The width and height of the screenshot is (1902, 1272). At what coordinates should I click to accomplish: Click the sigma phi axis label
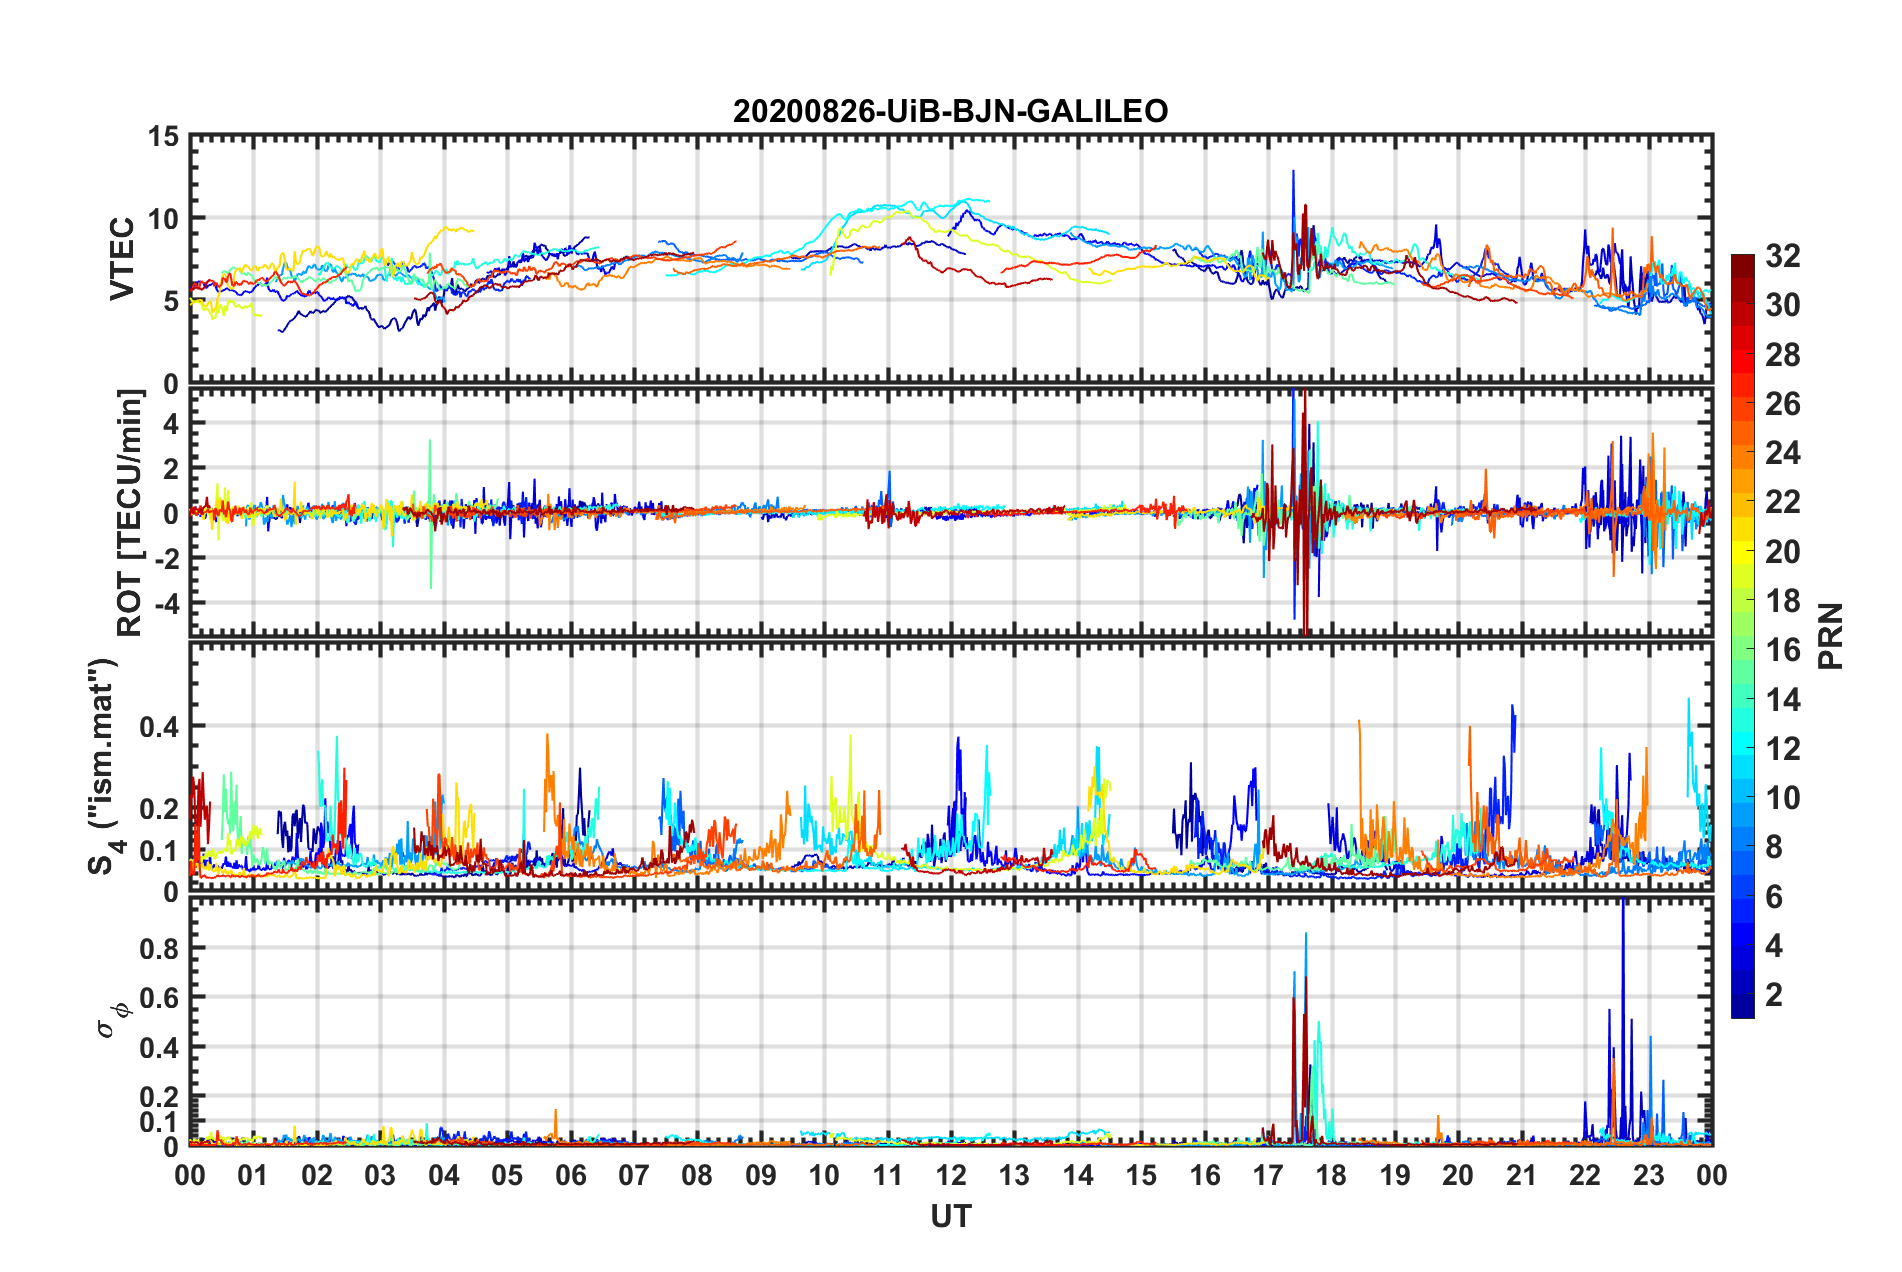[x=112, y=1020]
